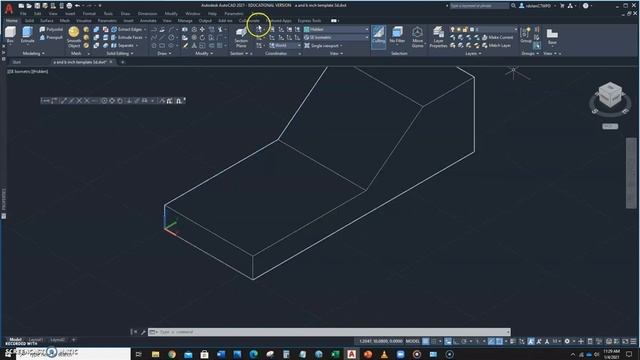Switch to the Solid ribbon tab
Image resolution: width=640 pixels, height=360 pixels.
(29, 20)
